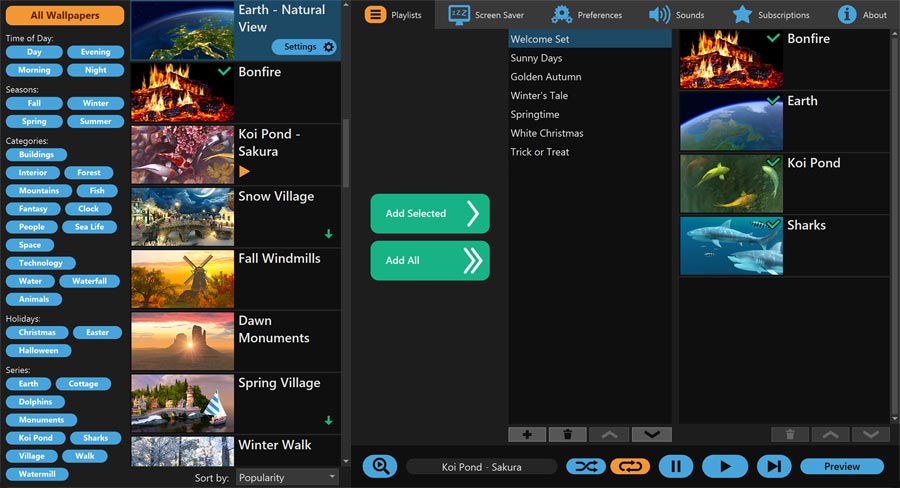This screenshot has width=900, height=488.
Task: Click the Add Selected button
Action: pyautogui.click(x=430, y=213)
